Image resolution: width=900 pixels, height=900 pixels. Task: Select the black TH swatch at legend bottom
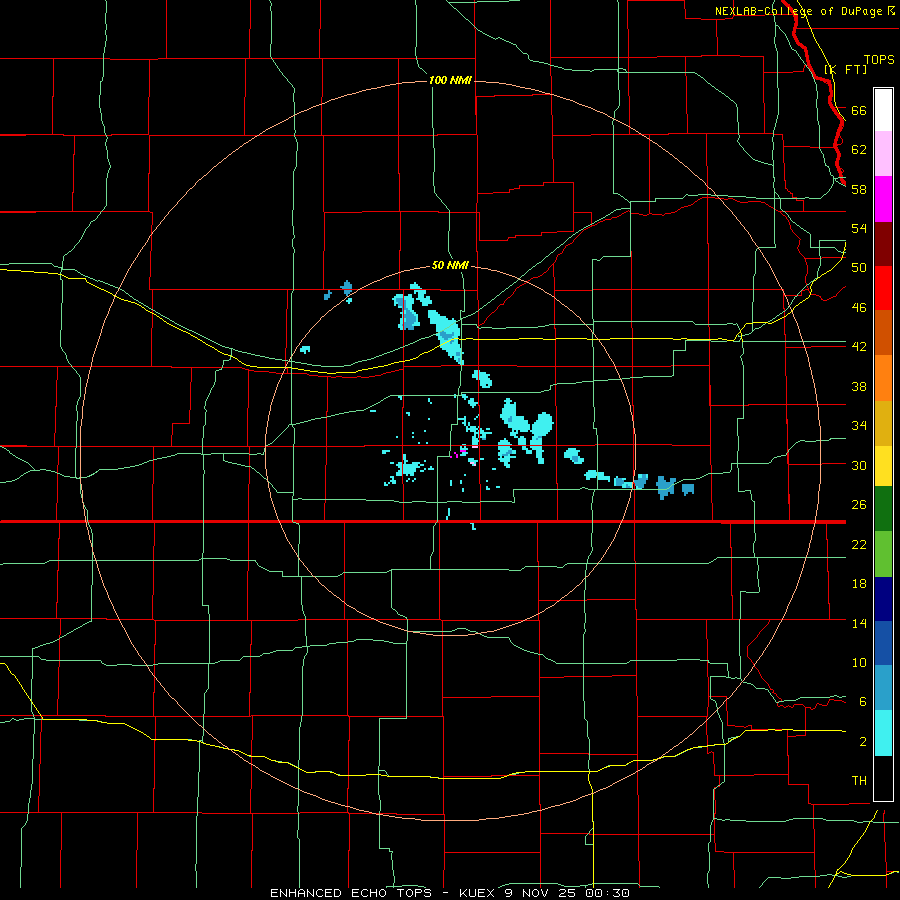pos(883,778)
